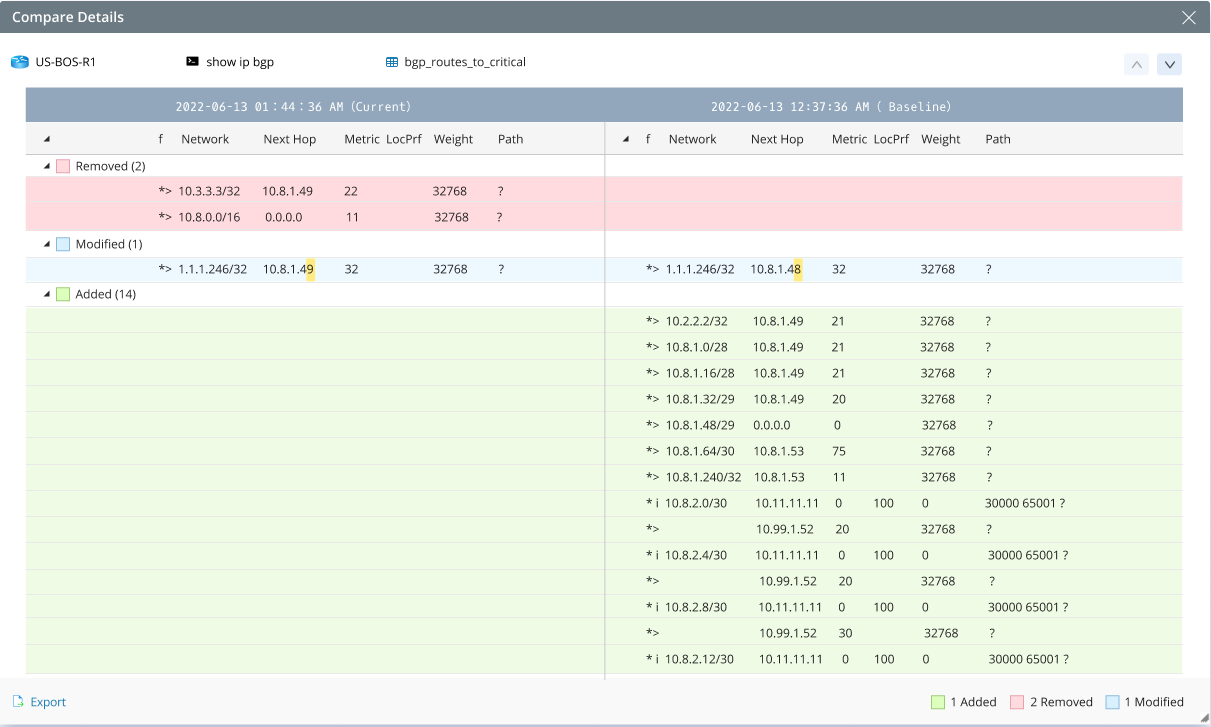1211x727 pixels.
Task: Select added route 10.8.1.16/28
Action: [700, 373]
